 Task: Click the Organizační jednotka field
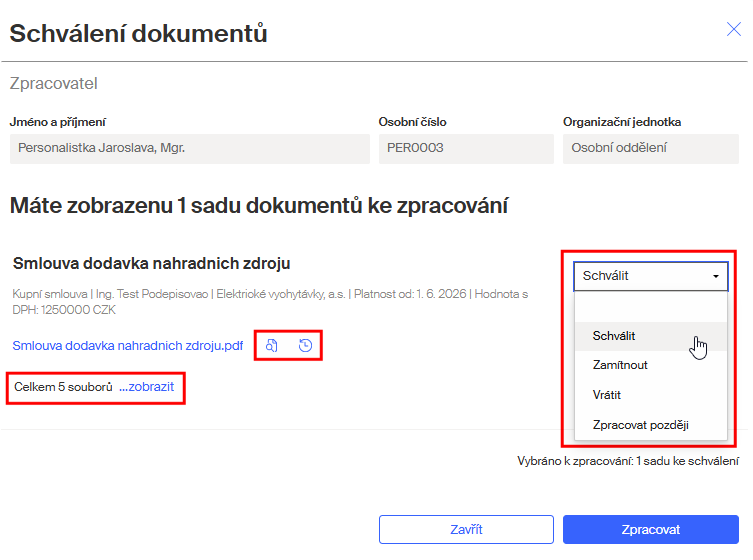pos(651,148)
